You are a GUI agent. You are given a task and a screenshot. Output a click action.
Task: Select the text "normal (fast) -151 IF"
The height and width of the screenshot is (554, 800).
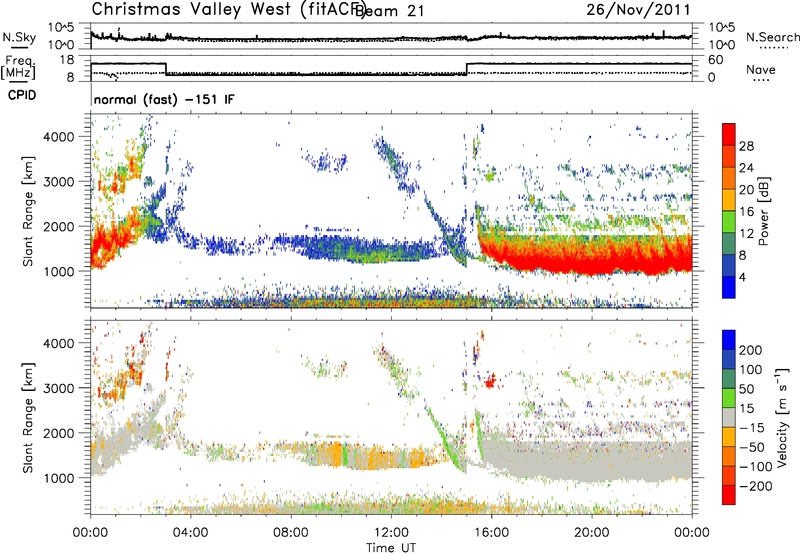(164, 99)
